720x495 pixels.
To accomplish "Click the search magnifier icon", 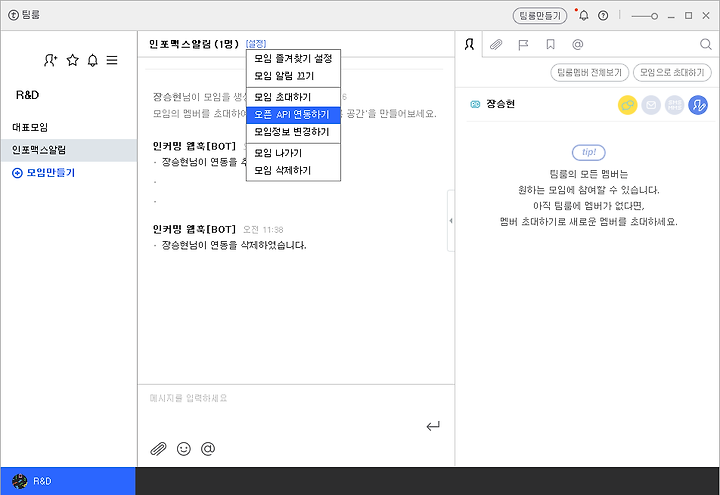I will [705, 44].
